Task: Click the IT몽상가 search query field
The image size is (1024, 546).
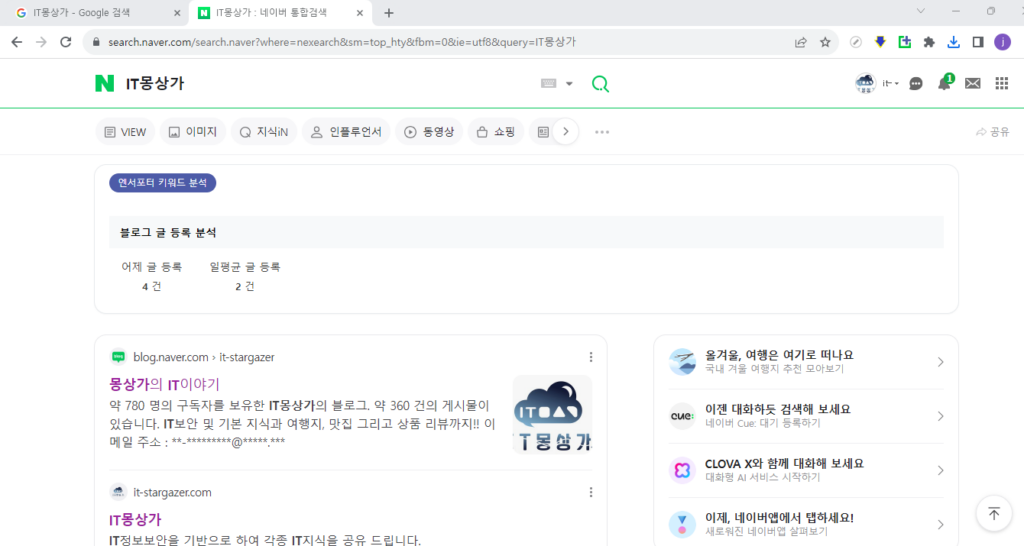Action: click(327, 84)
